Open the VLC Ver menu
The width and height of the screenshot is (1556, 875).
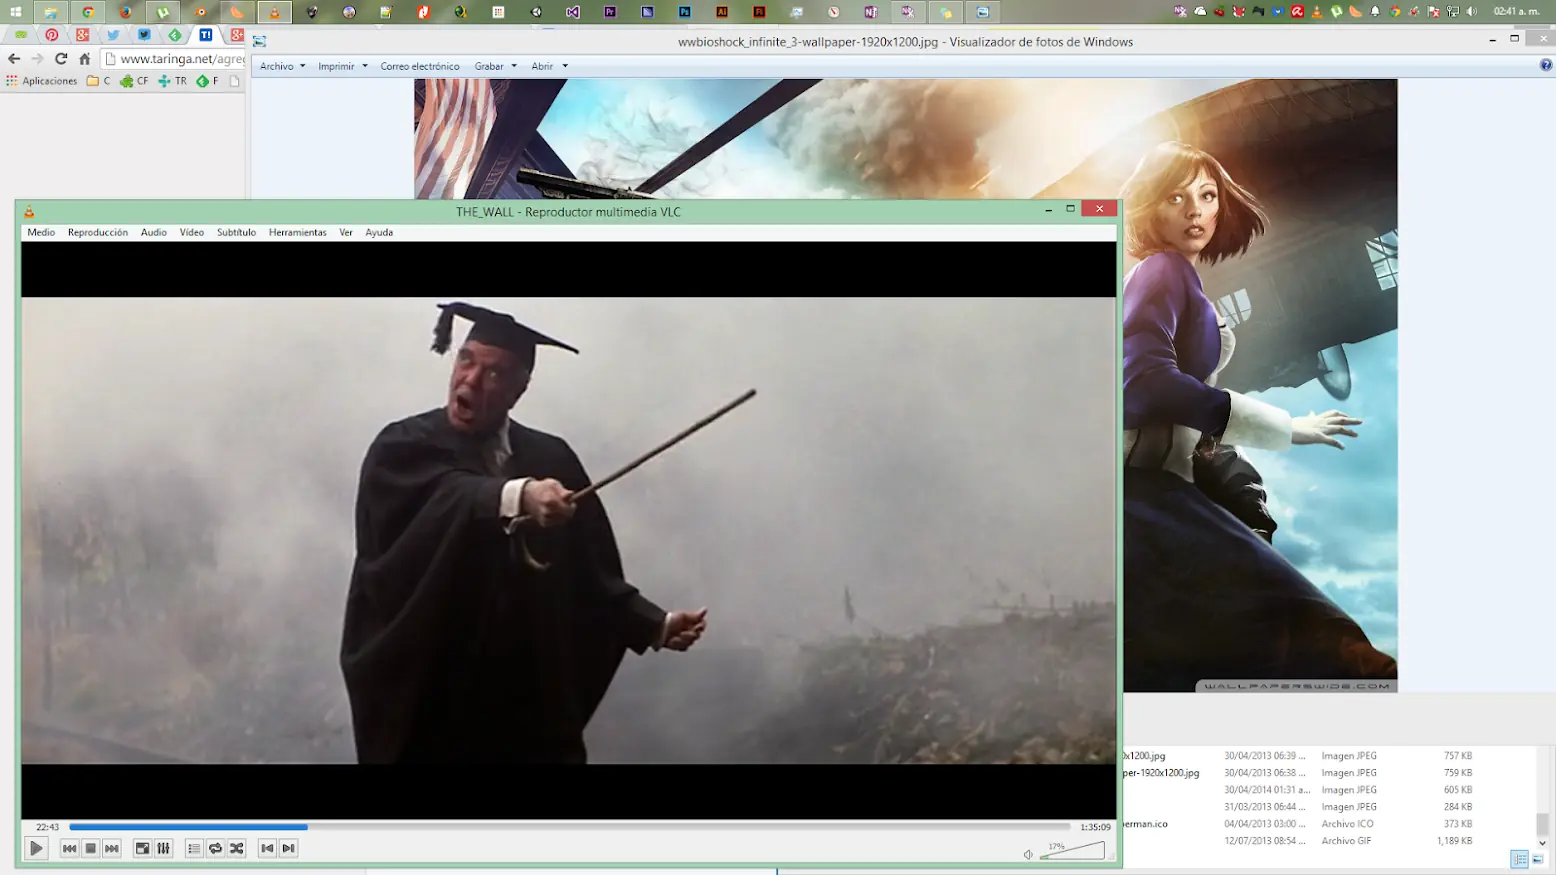pyautogui.click(x=346, y=232)
